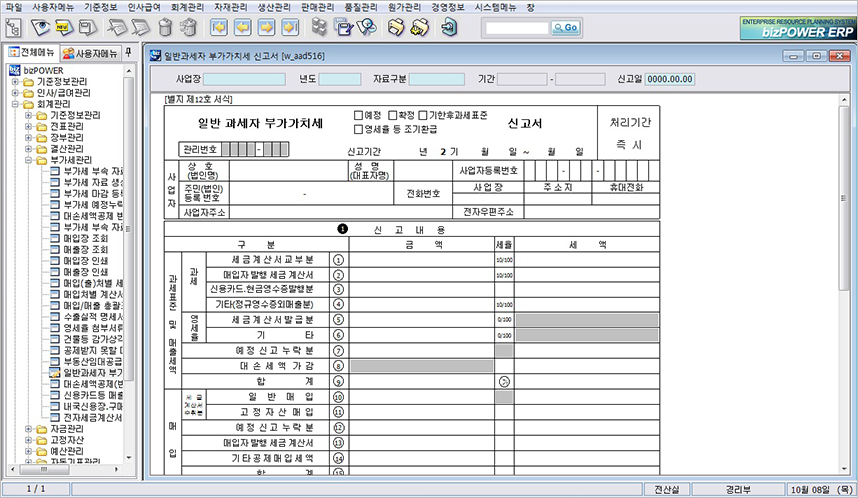Open 수출실적 명세서 tree item

(94, 317)
